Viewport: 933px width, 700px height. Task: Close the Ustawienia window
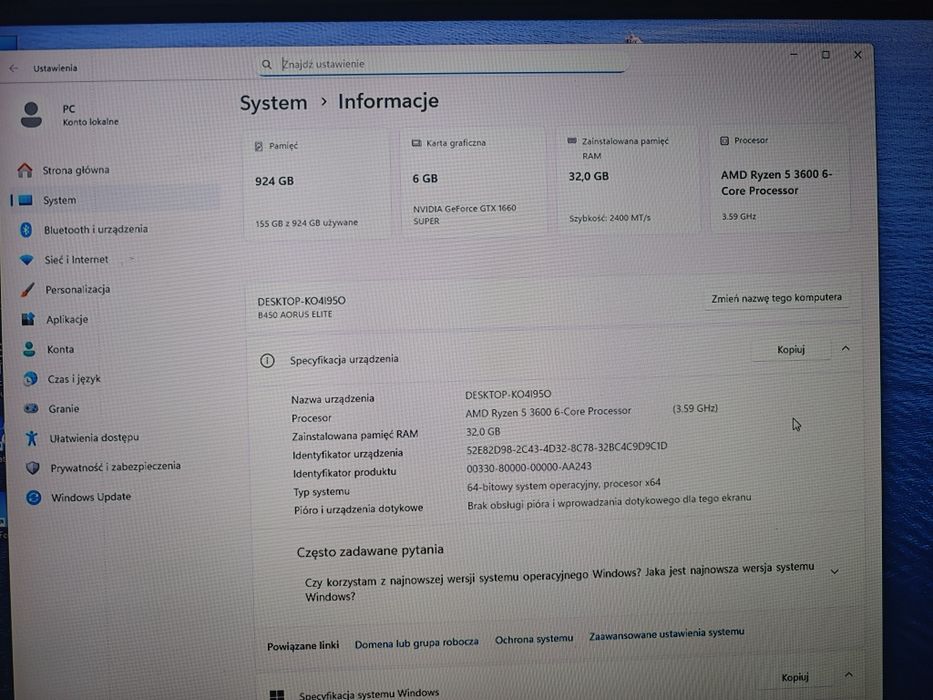pos(857,55)
